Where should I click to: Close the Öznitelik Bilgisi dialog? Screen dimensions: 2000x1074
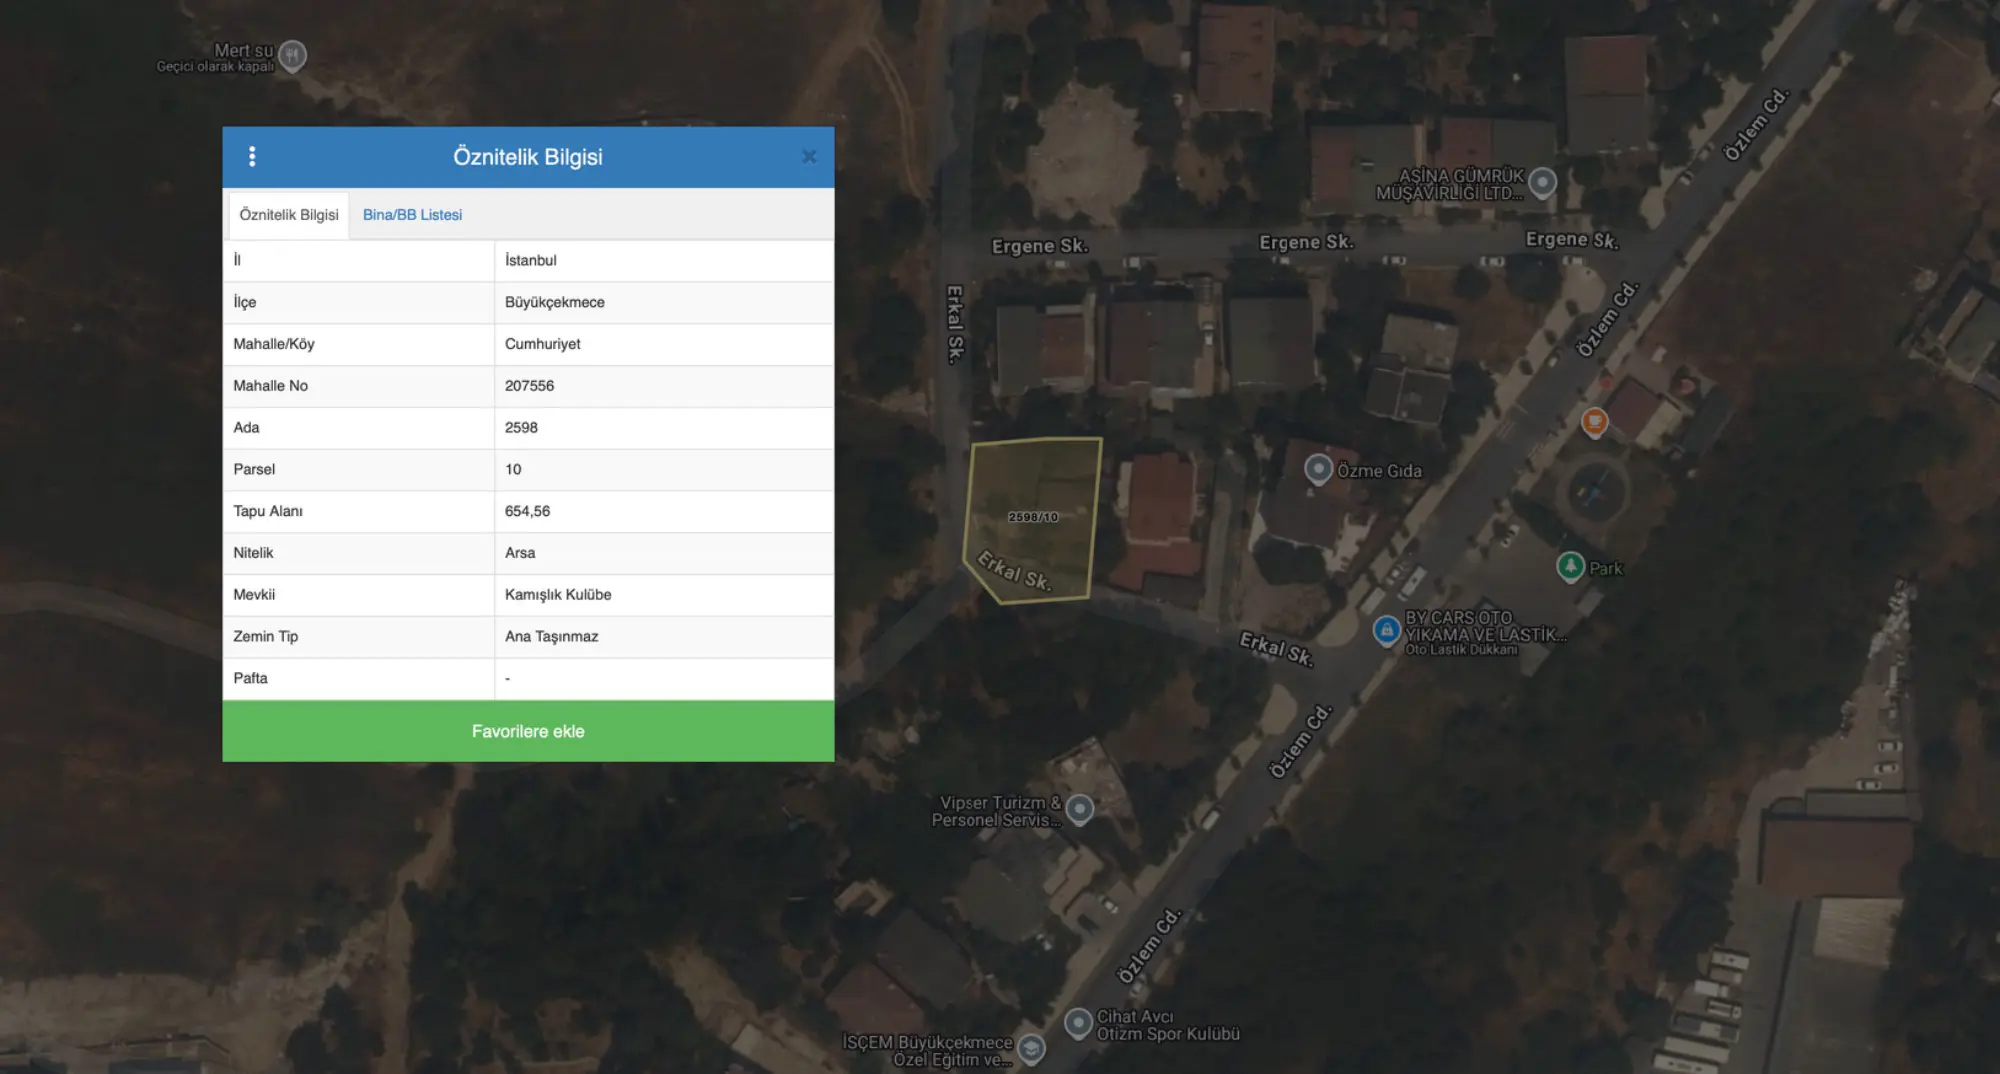click(809, 156)
